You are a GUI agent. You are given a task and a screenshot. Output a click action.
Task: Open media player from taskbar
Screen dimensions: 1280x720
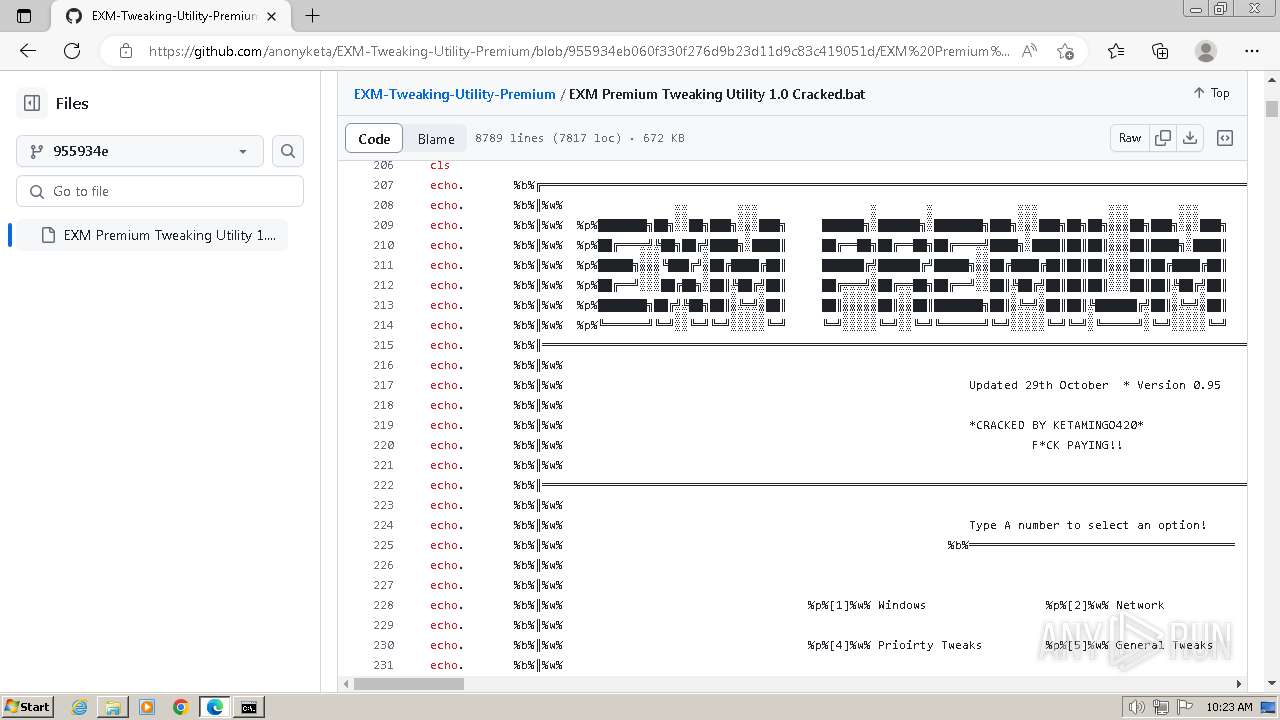tap(147, 707)
